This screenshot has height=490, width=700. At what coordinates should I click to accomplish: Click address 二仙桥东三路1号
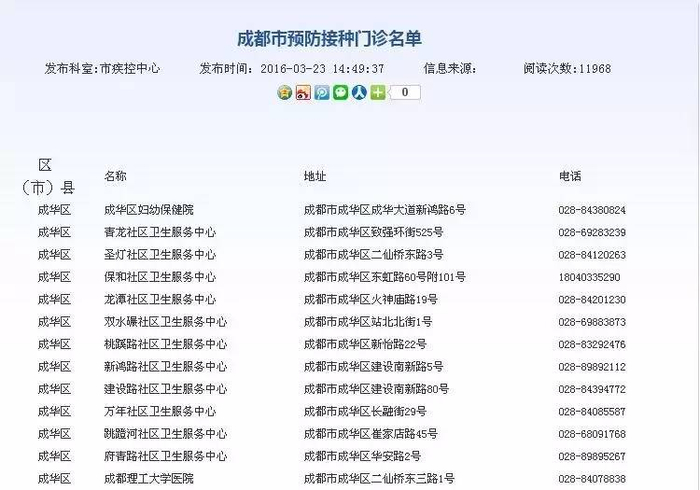pos(413,478)
